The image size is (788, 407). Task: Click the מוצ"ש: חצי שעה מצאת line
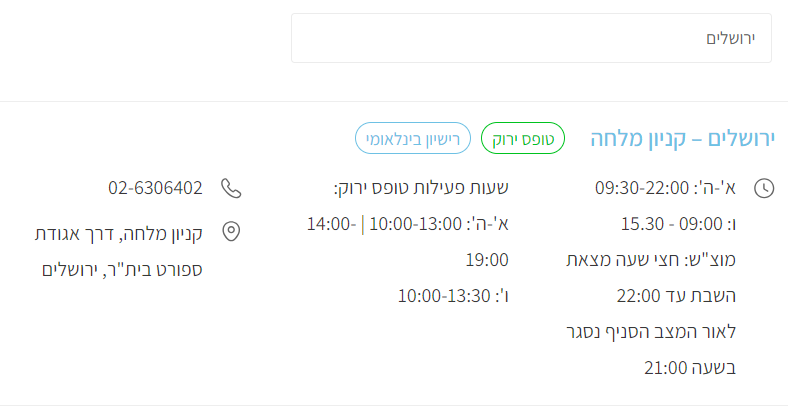tap(651, 260)
